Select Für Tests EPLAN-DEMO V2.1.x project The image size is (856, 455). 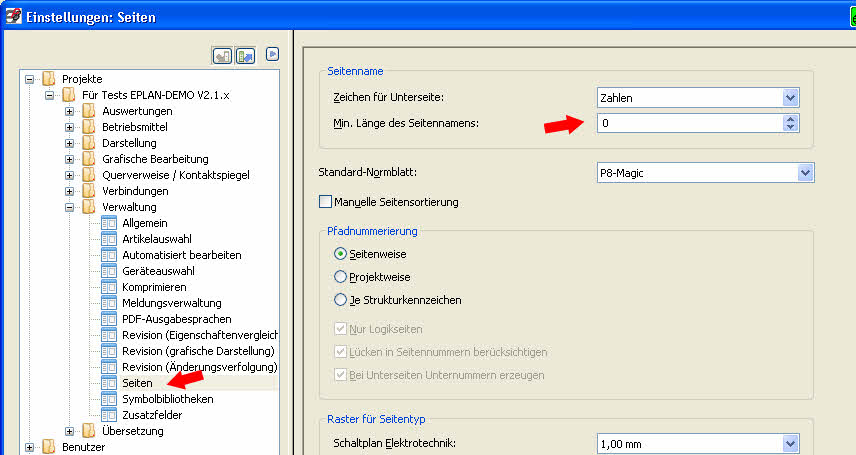click(x=156, y=95)
